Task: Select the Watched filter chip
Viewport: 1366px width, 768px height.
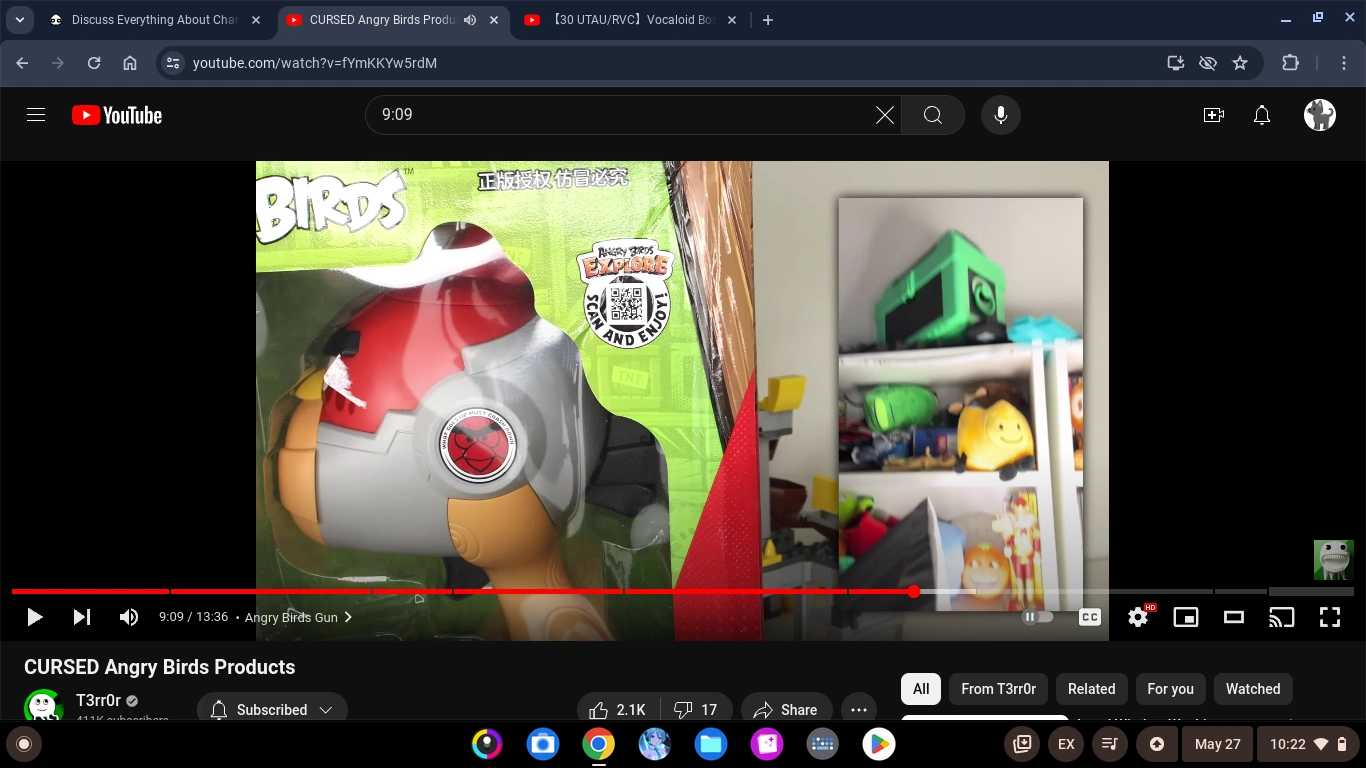Action: coord(1252,689)
